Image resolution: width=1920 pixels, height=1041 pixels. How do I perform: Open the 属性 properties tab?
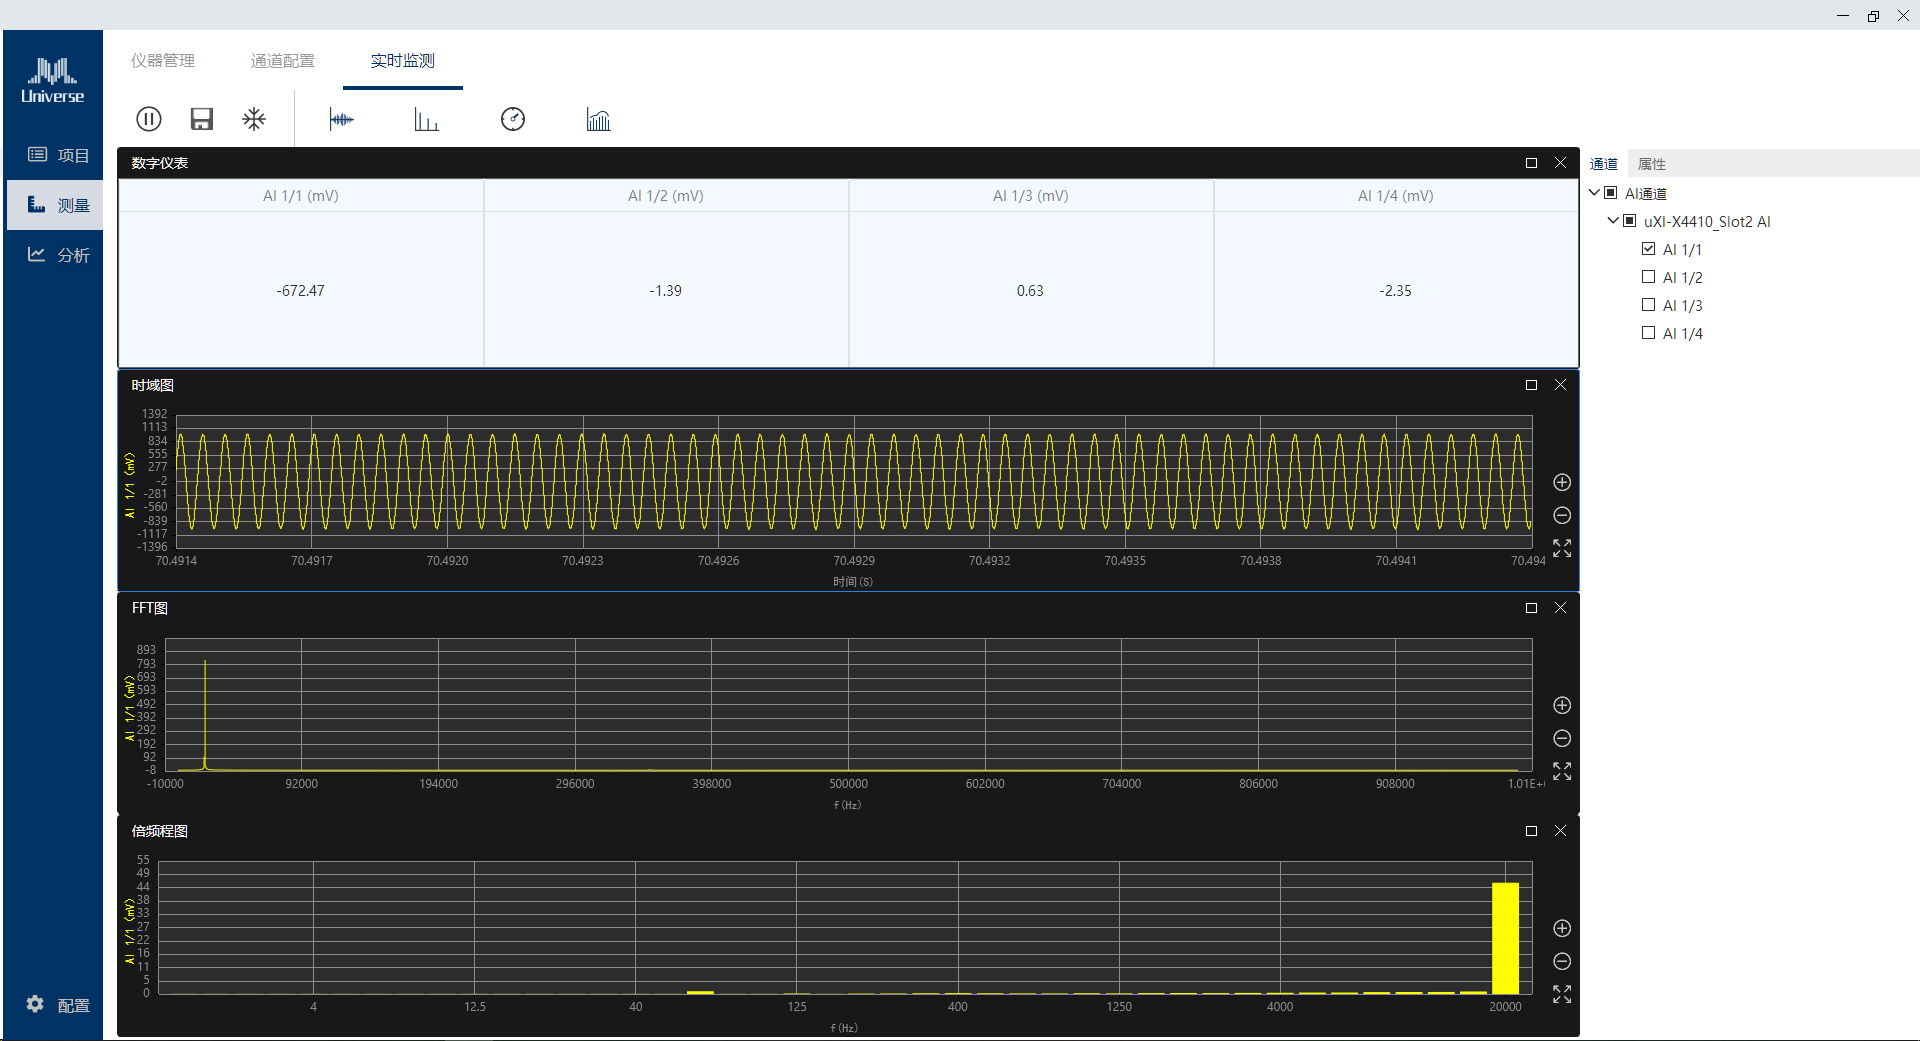[x=1651, y=164]
